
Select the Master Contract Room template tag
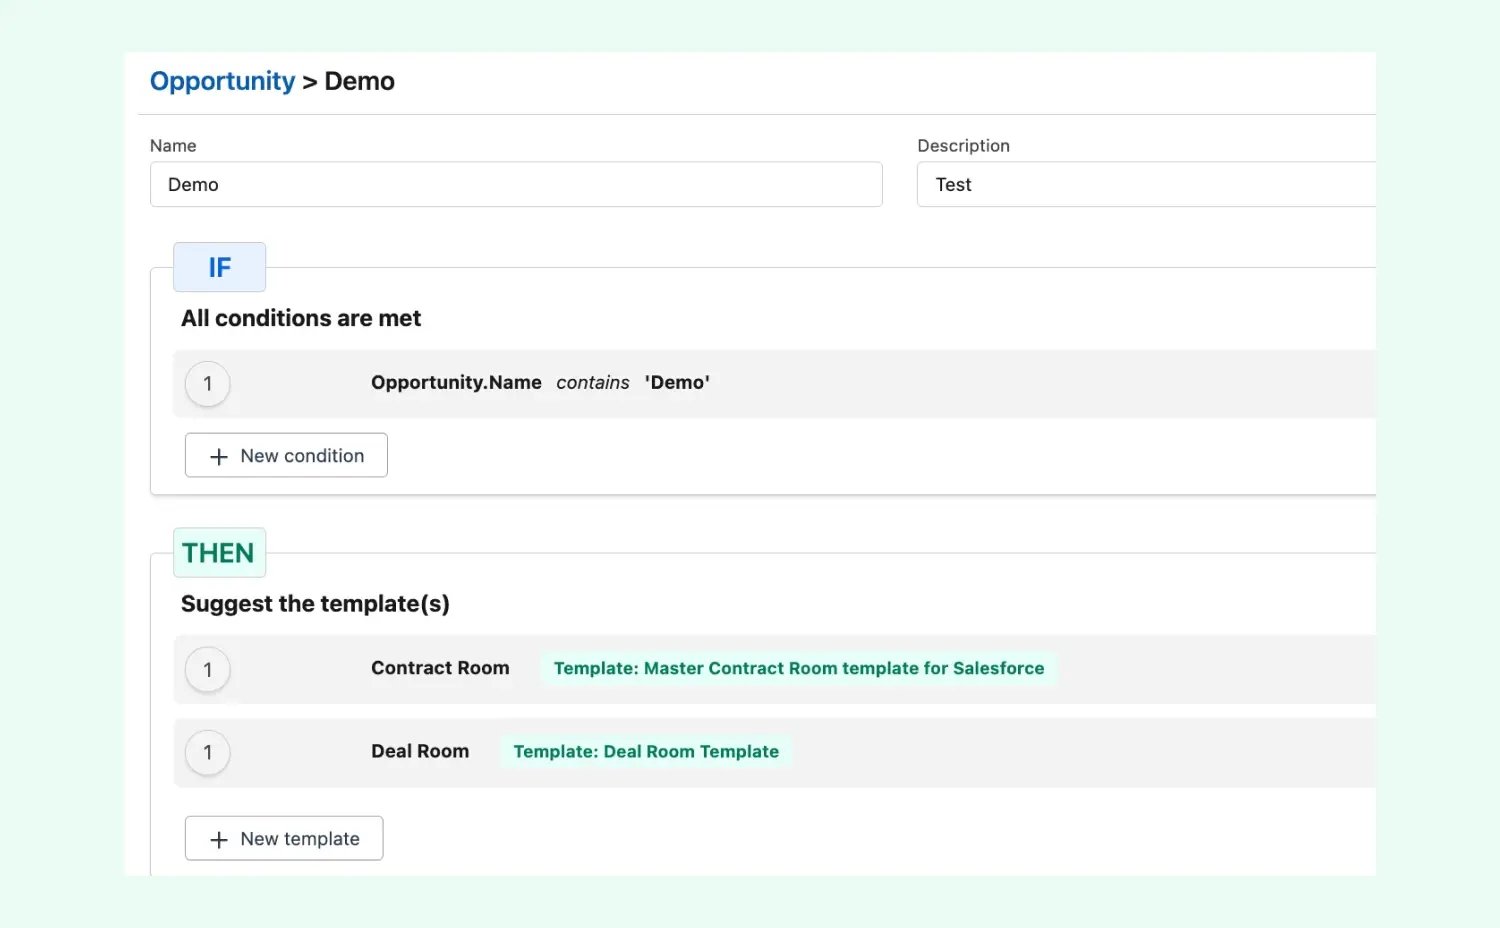(x=799, y=668)
